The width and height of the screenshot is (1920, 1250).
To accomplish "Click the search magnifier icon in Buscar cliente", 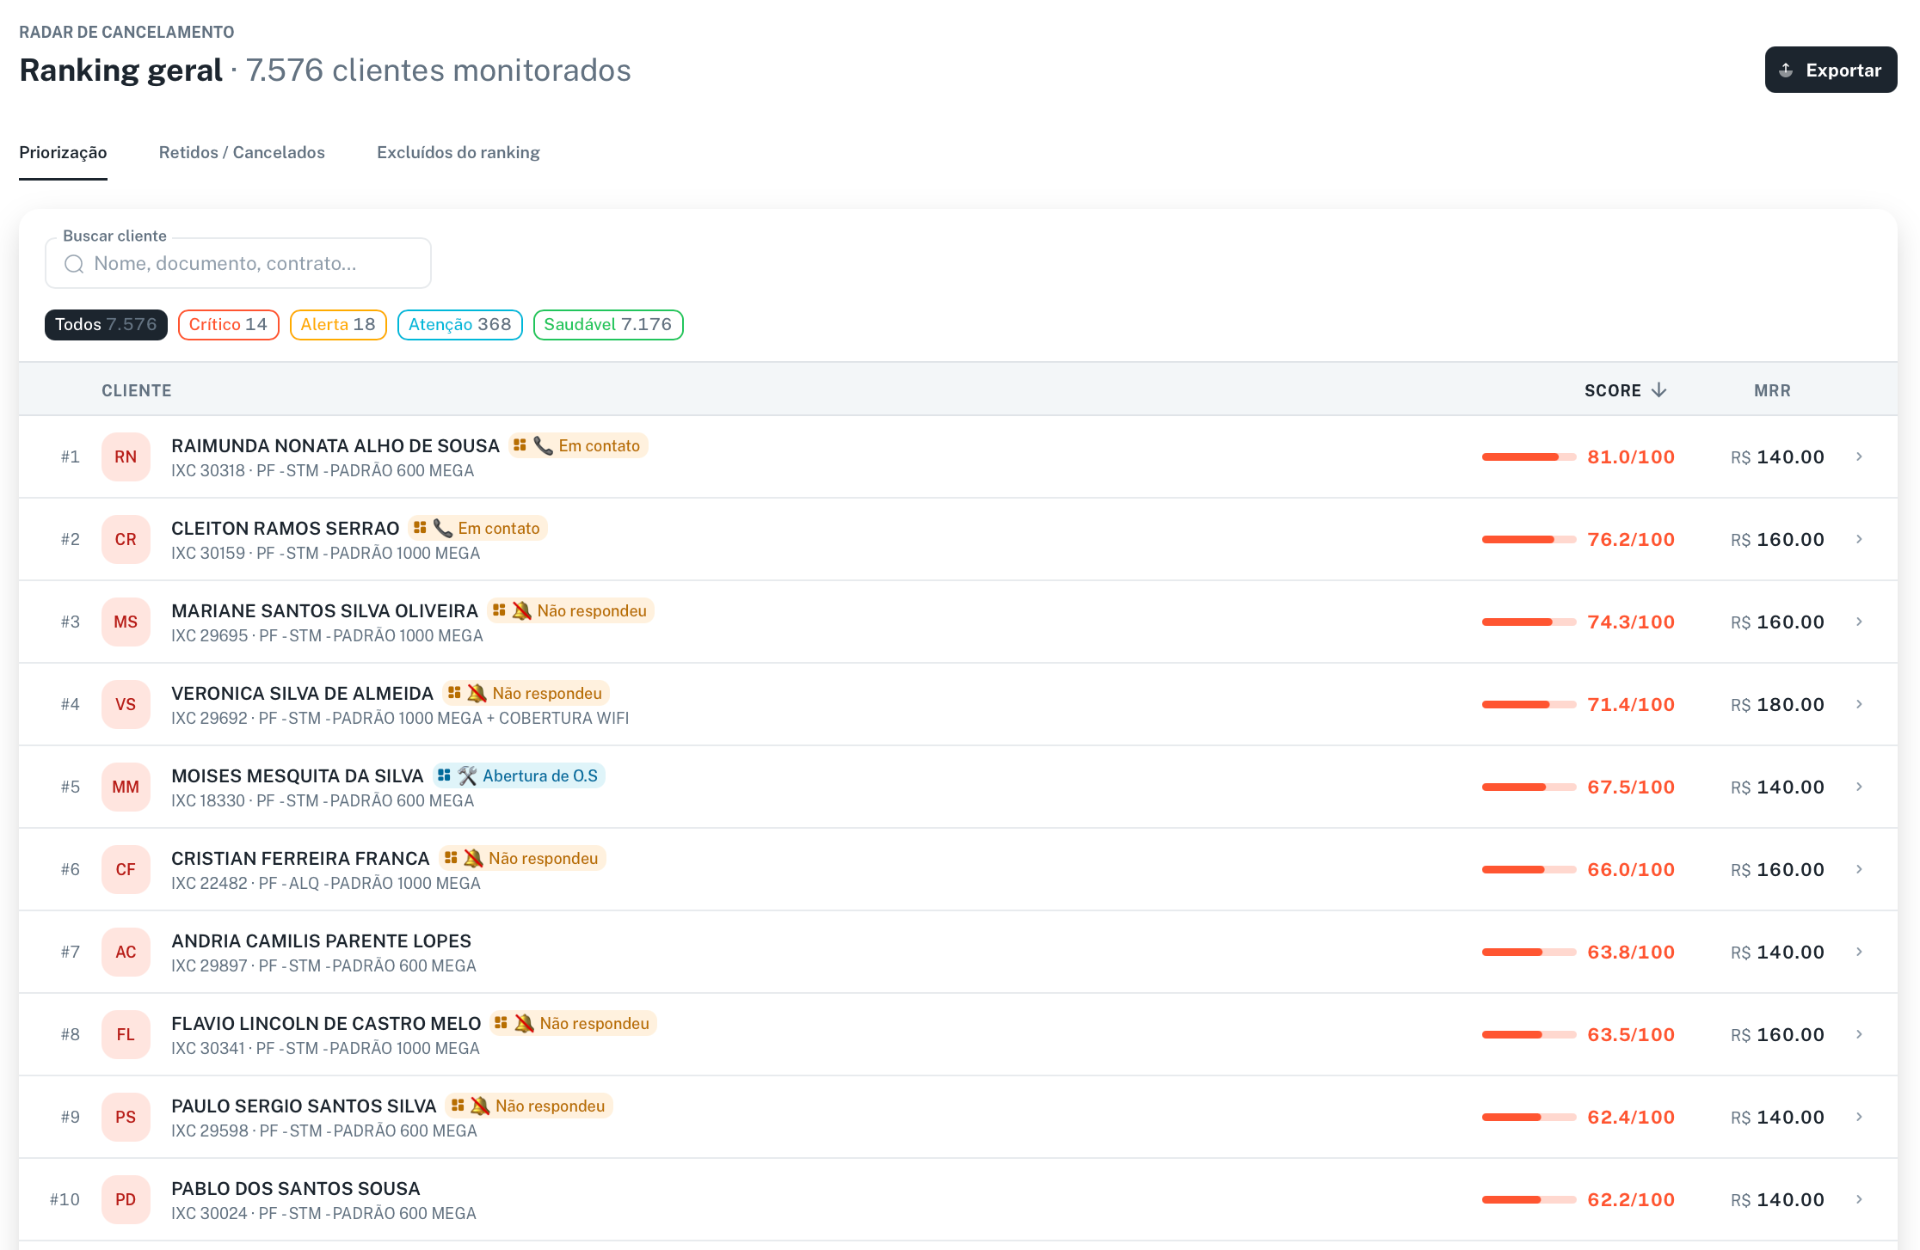I will (x=74, y=264).
